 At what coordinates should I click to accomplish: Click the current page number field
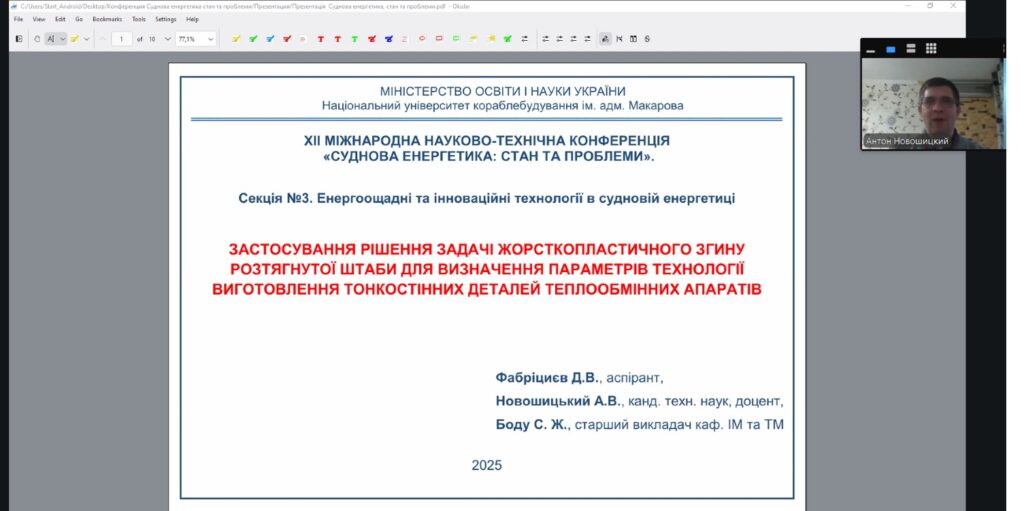(122, 39)
